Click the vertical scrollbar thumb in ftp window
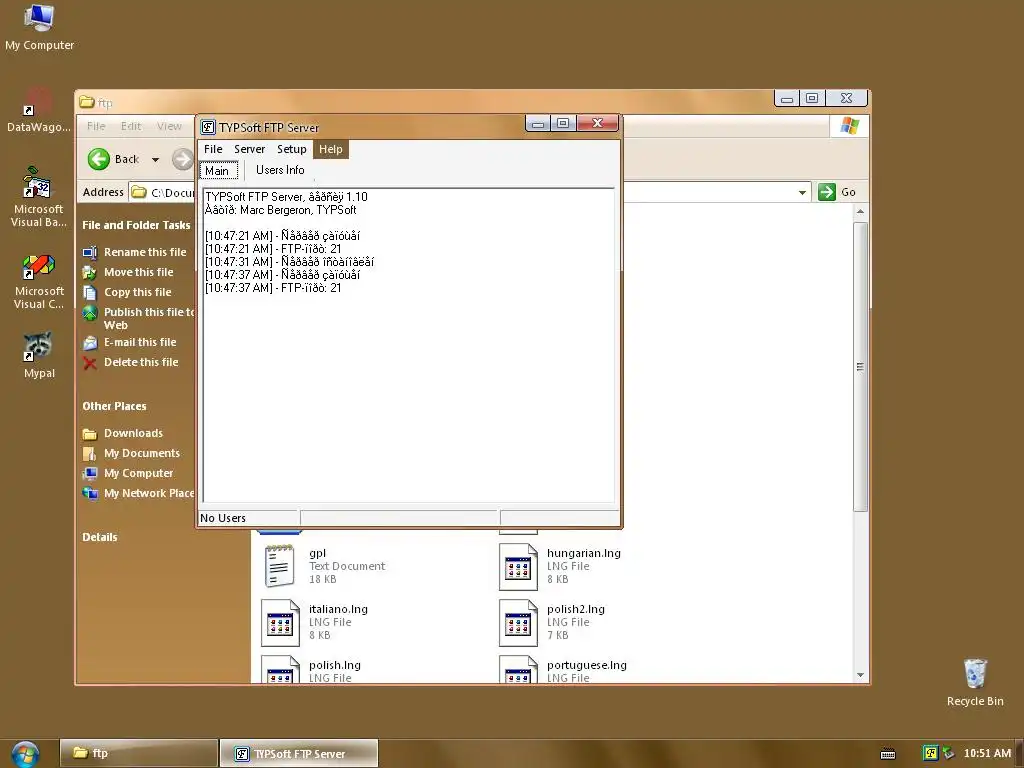Image resolution: width=1024 pixels, height=768 pixels. coord(860,367)
